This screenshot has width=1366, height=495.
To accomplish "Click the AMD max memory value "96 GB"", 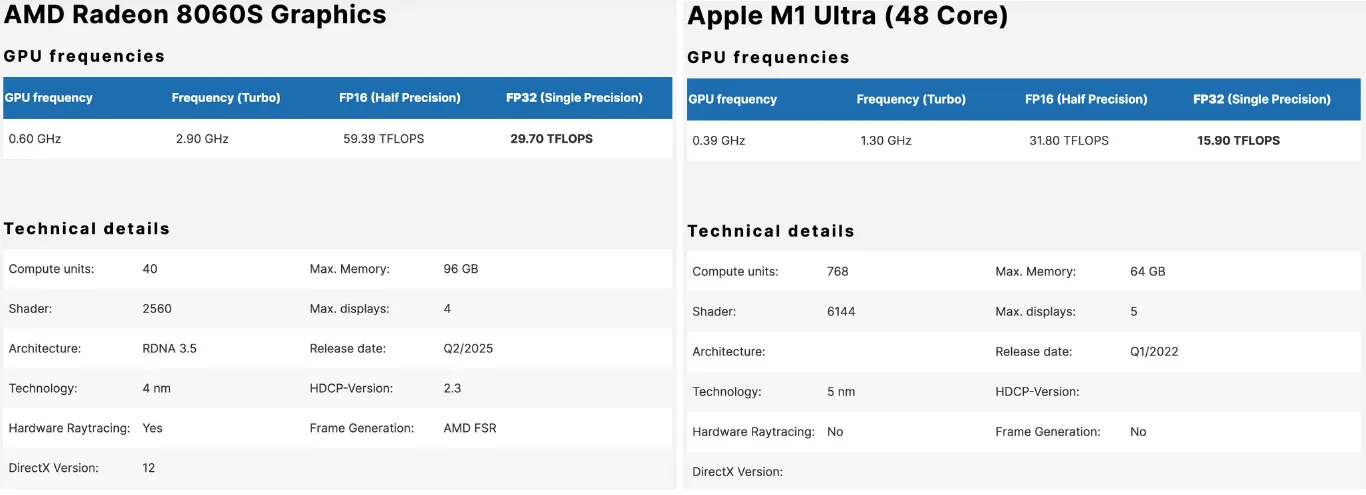I will coord(461,269).
